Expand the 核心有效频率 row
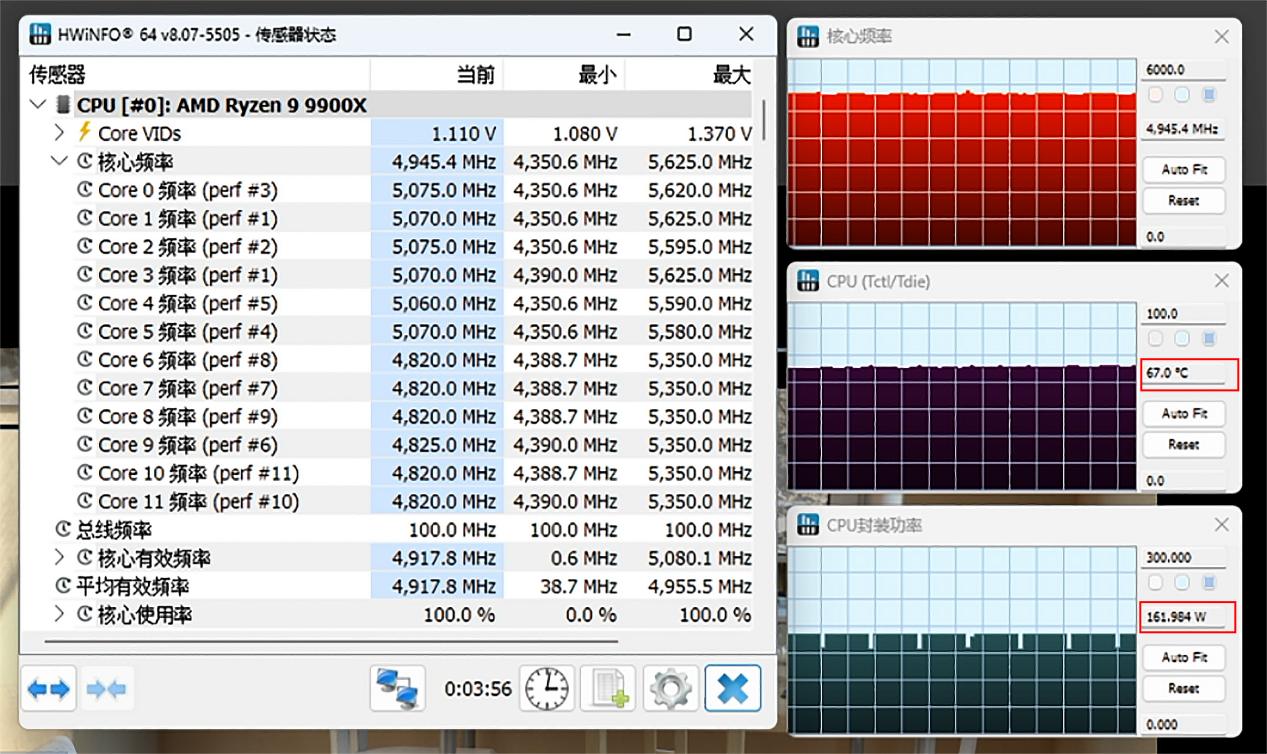The image size is (1267, 754). tap(59, 557)
